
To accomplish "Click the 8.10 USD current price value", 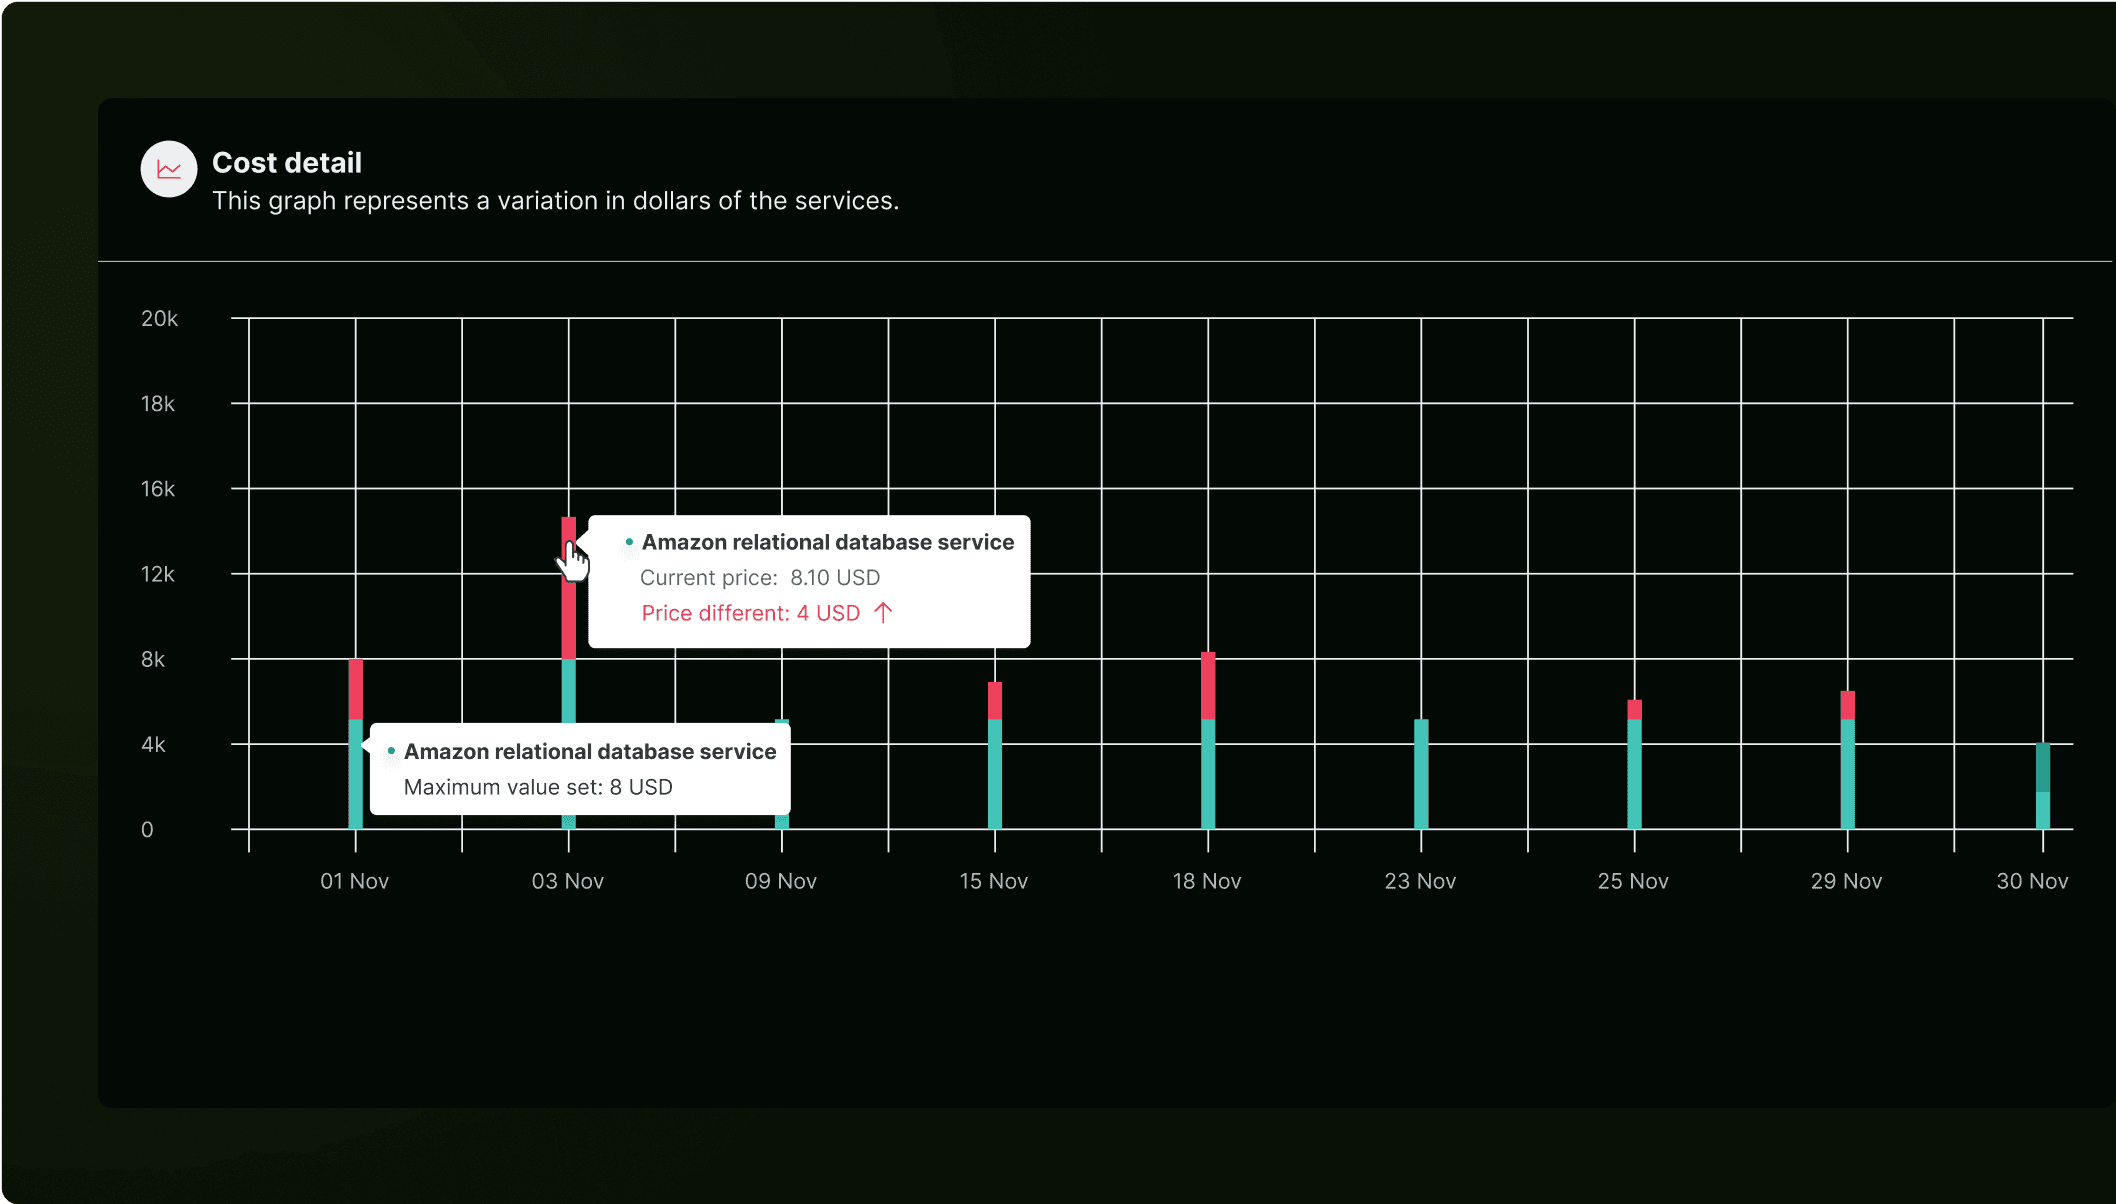I will pos(835,577).
